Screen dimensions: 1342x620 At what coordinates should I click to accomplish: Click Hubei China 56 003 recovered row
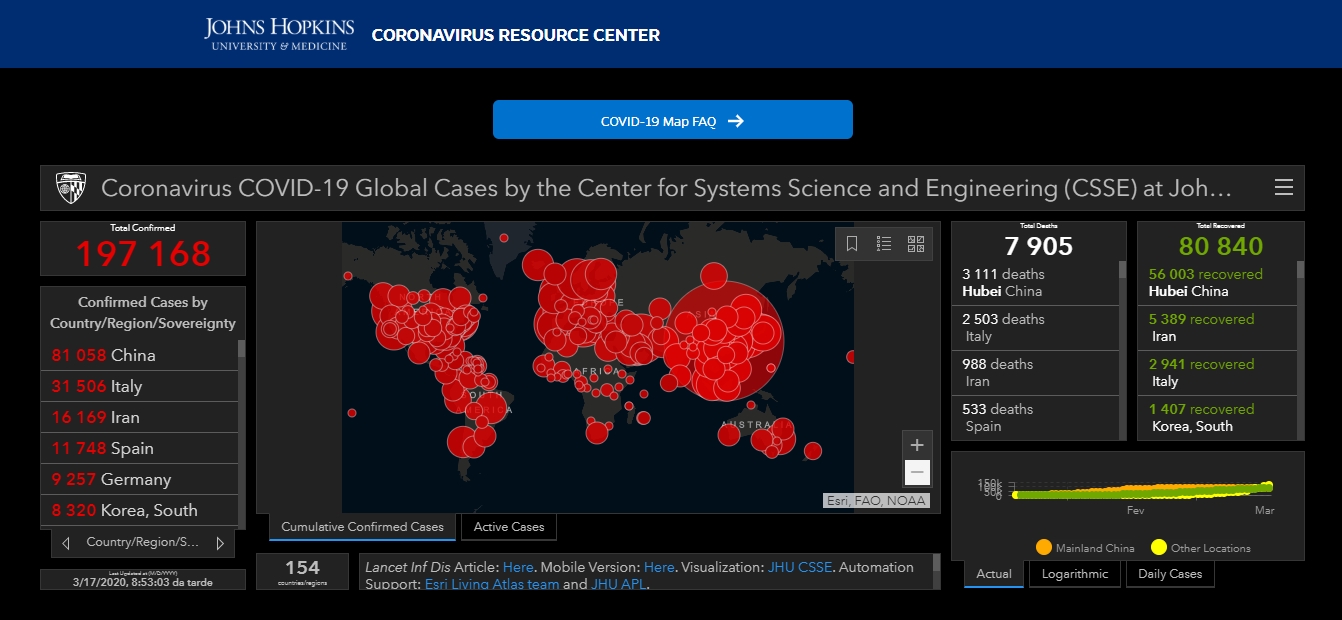coord(1217,283)
